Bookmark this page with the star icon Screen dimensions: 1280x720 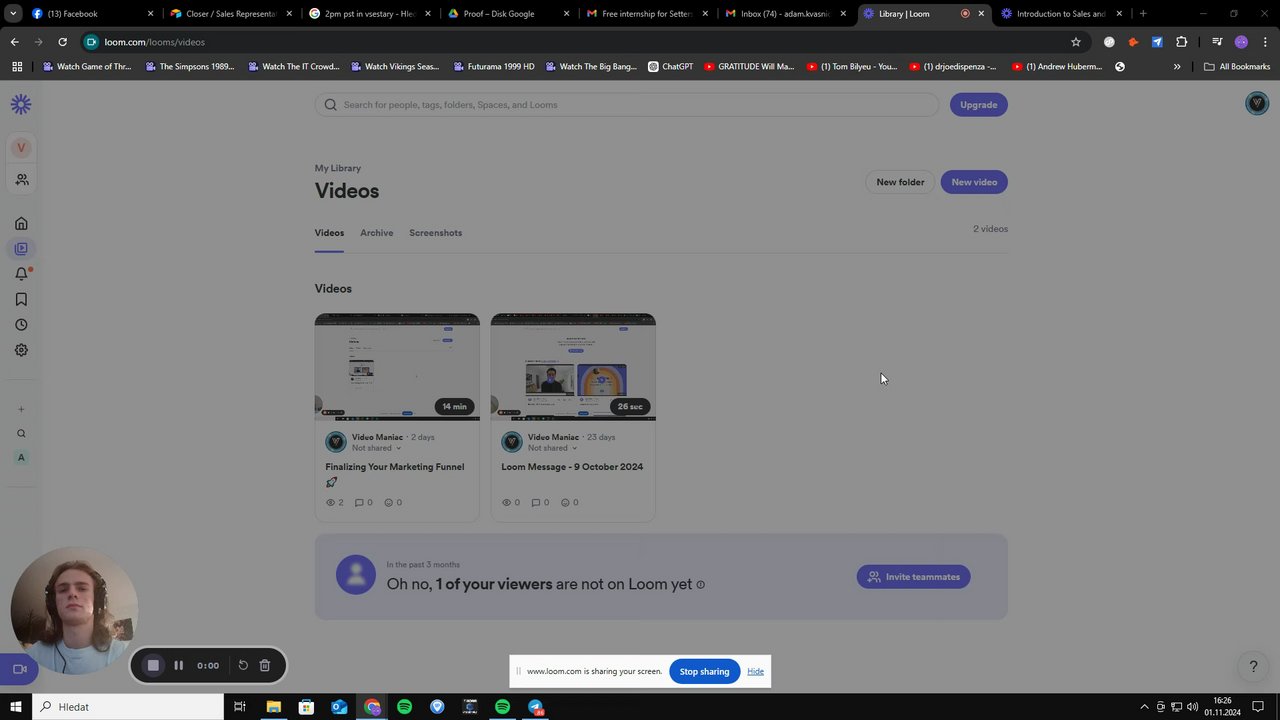(1076, 42)
